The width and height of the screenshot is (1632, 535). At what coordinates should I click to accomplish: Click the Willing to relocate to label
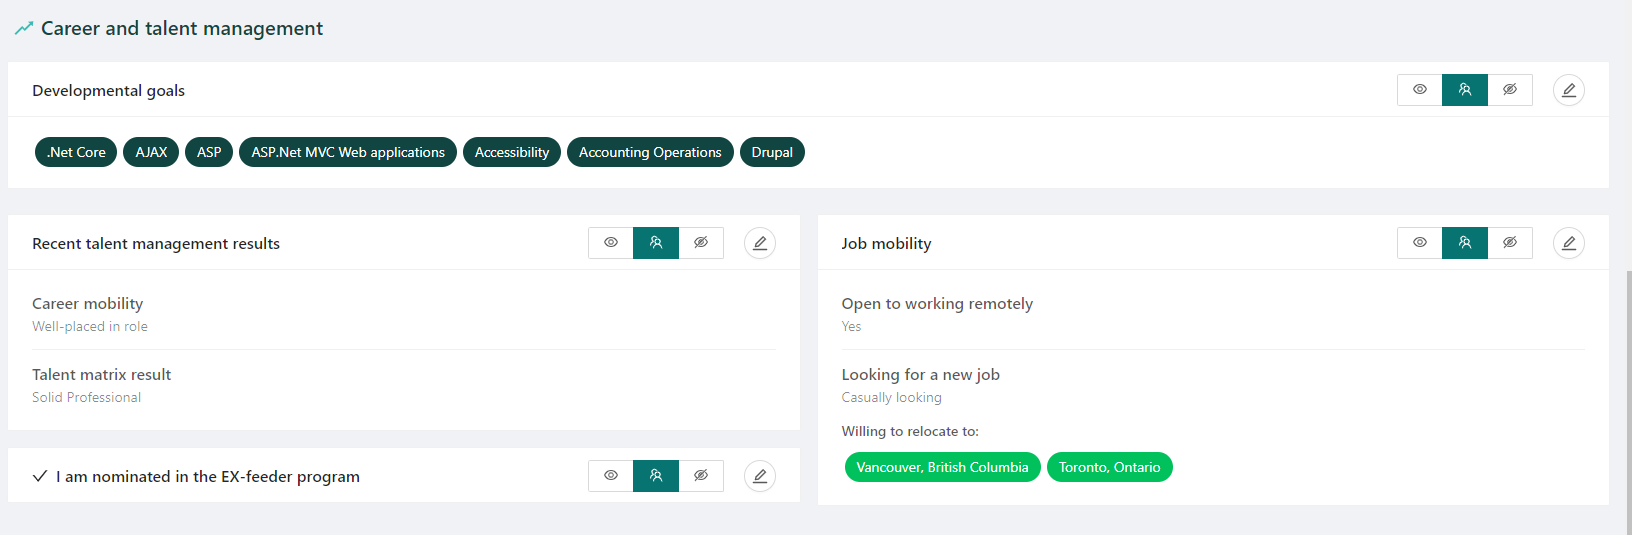[x=910, y=431]
